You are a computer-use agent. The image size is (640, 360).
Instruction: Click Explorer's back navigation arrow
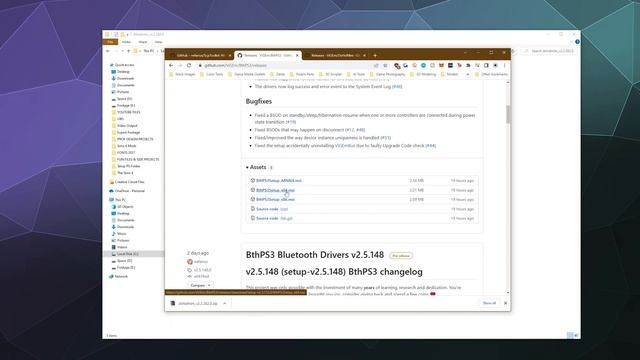(108, 51)
